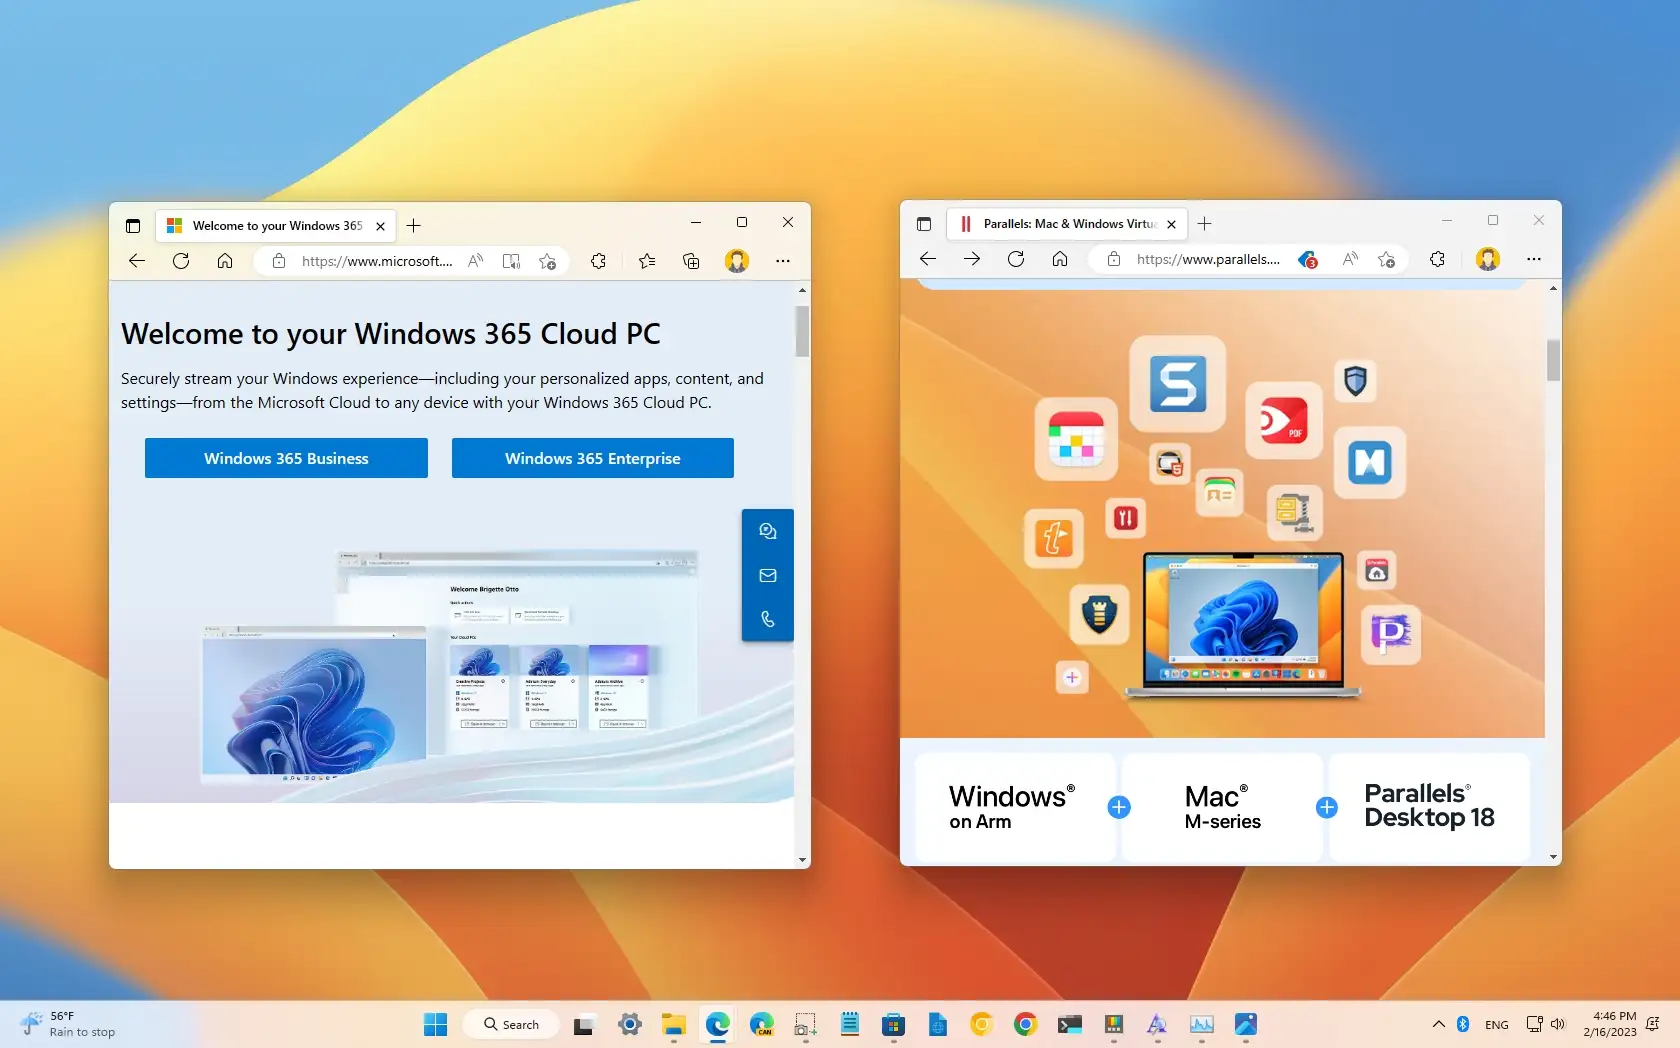Expand hidden icons in the system tray
This screenshot has height=1048, width=1680.
[1437, 1024]
